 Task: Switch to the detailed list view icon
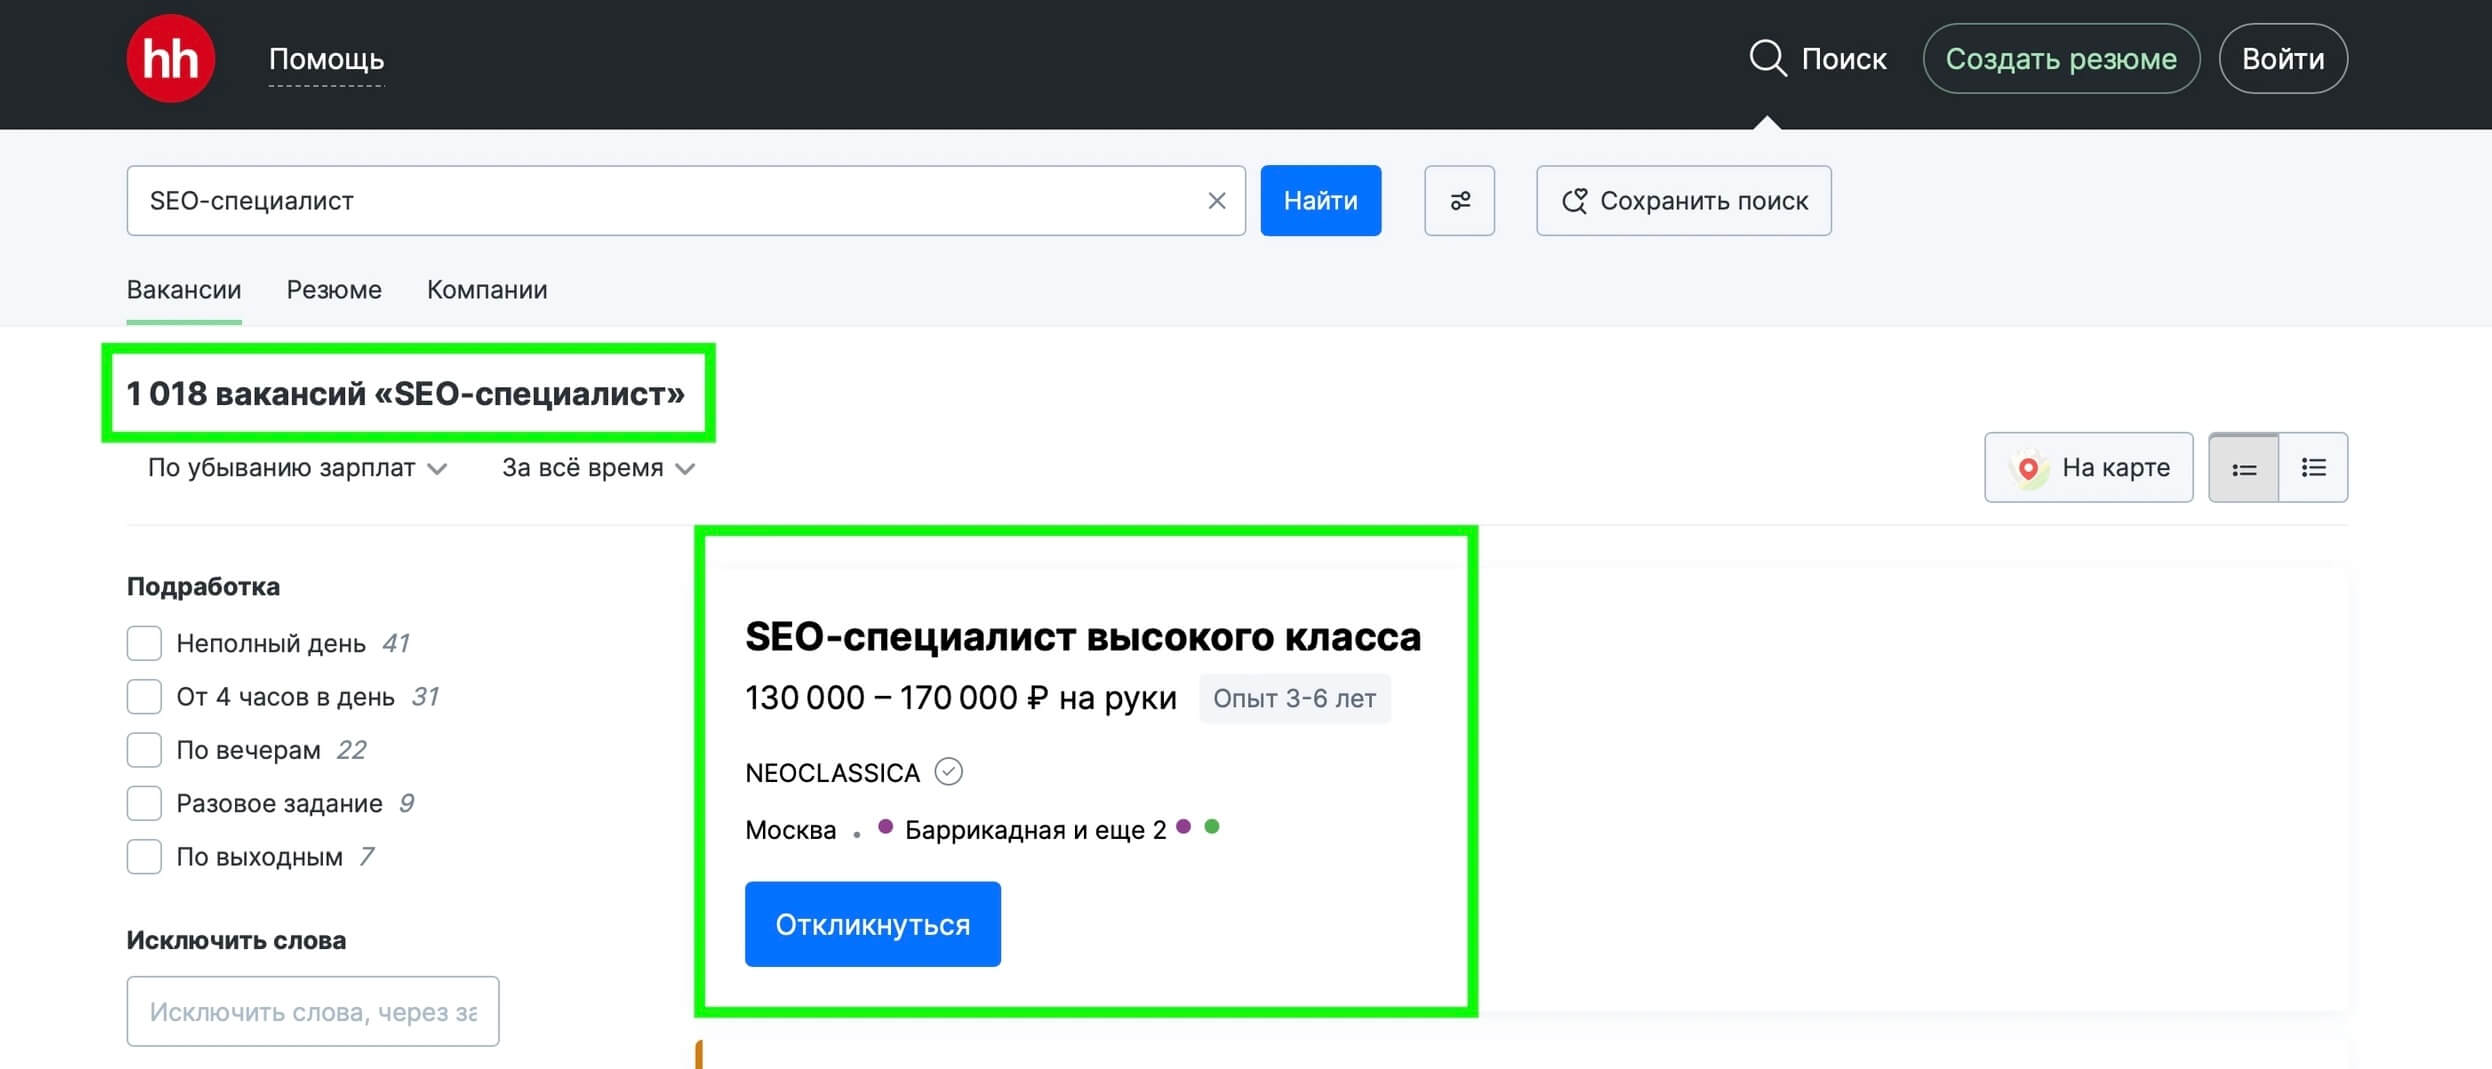tap(2313, 467)
